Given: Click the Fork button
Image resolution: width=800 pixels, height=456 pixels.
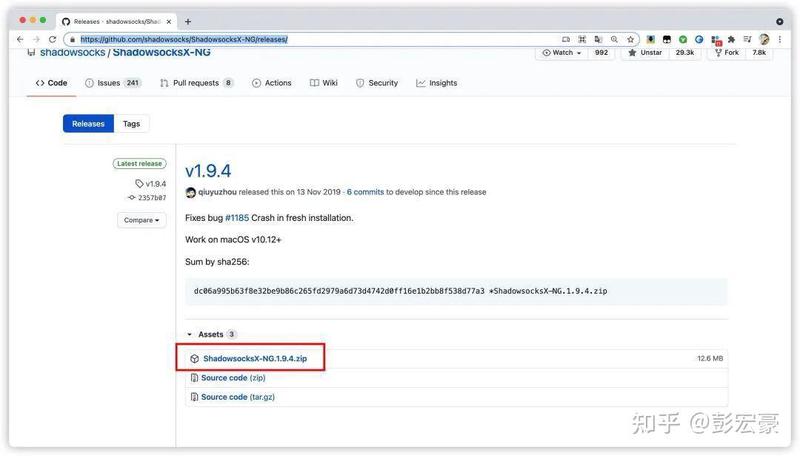Looking at the screenshot, I should point(727,53).
